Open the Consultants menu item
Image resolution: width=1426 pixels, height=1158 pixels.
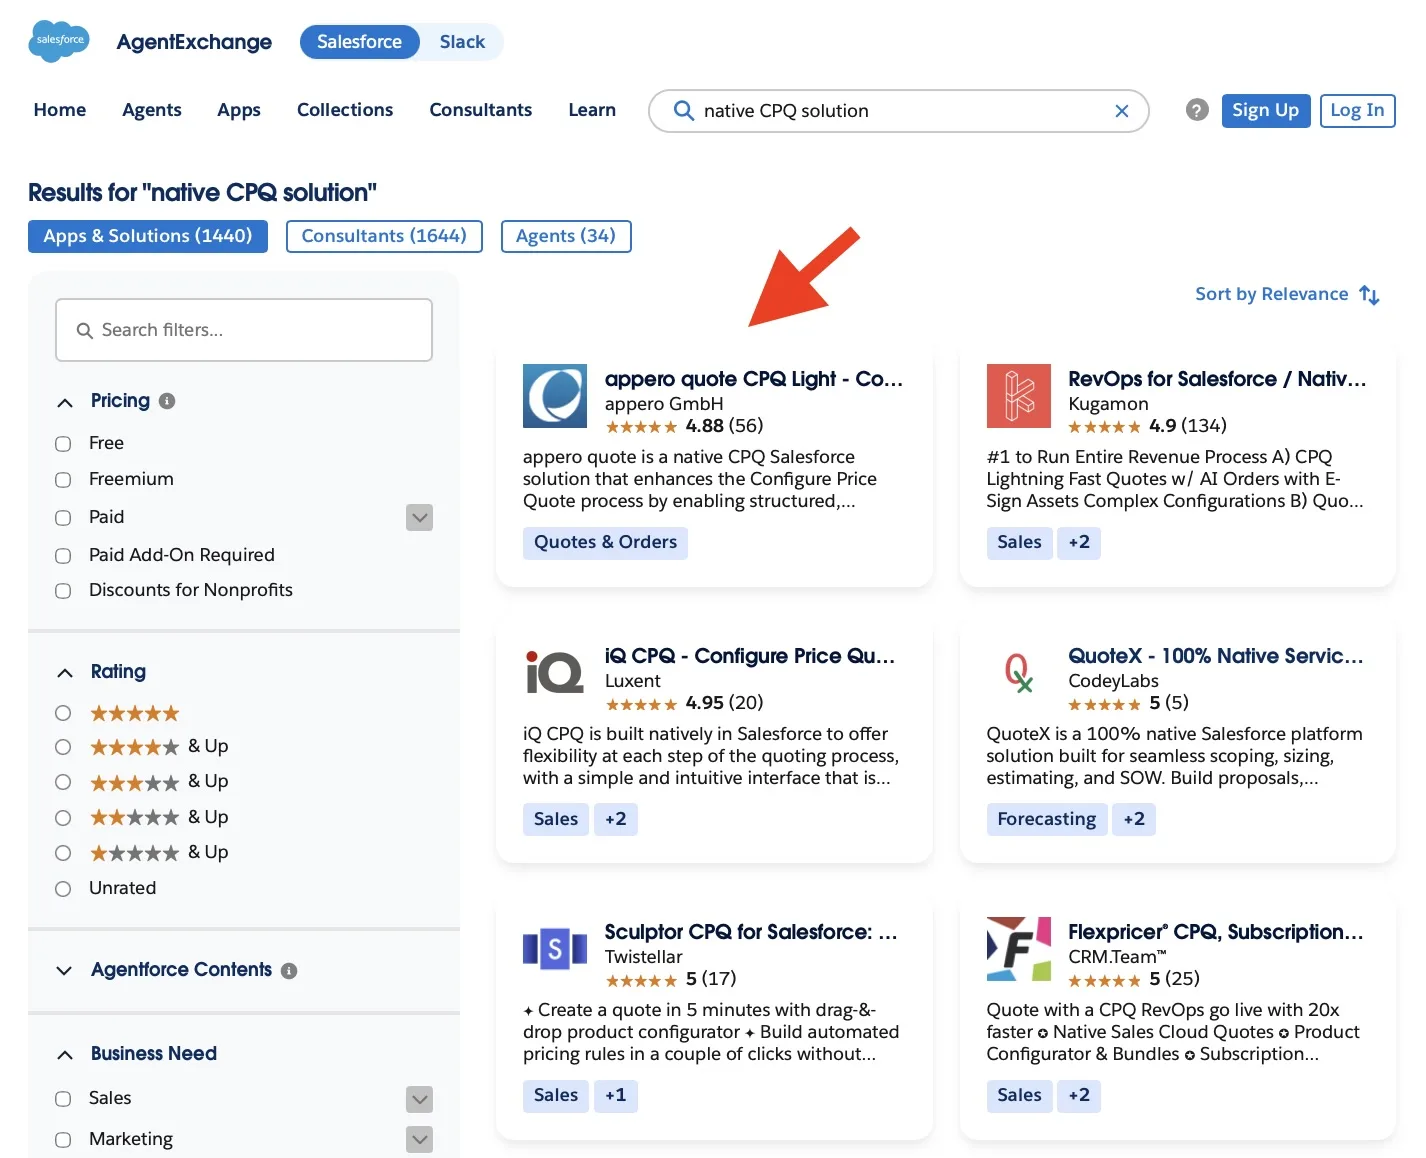coord(481,110)
